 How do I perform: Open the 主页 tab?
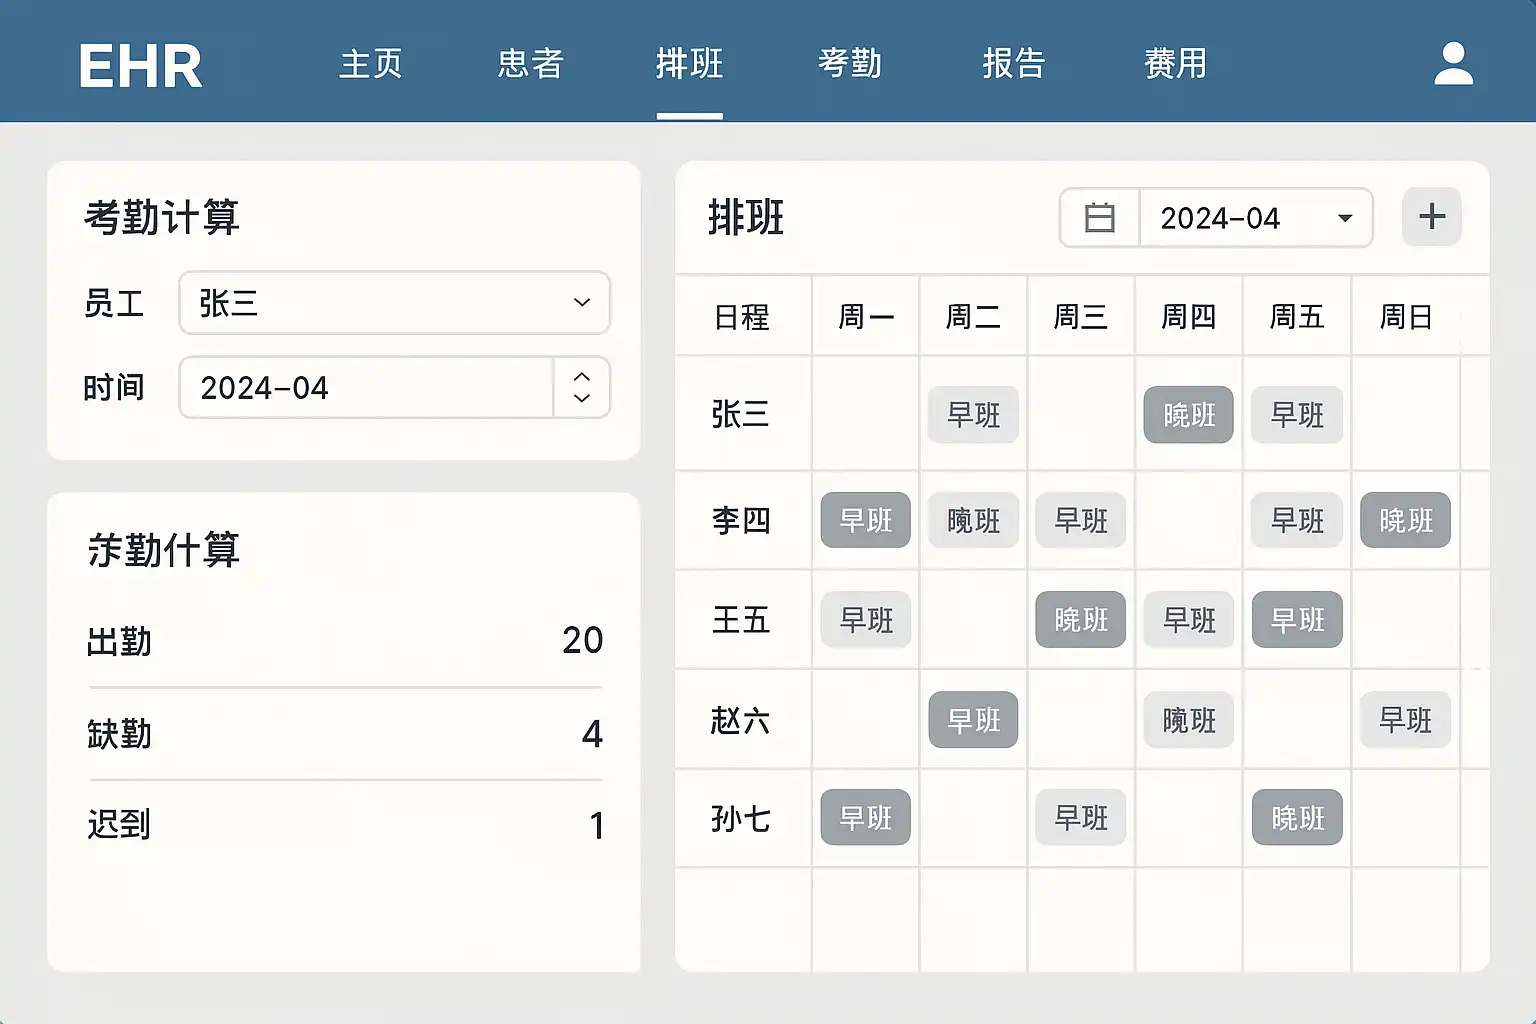[371, 64]
